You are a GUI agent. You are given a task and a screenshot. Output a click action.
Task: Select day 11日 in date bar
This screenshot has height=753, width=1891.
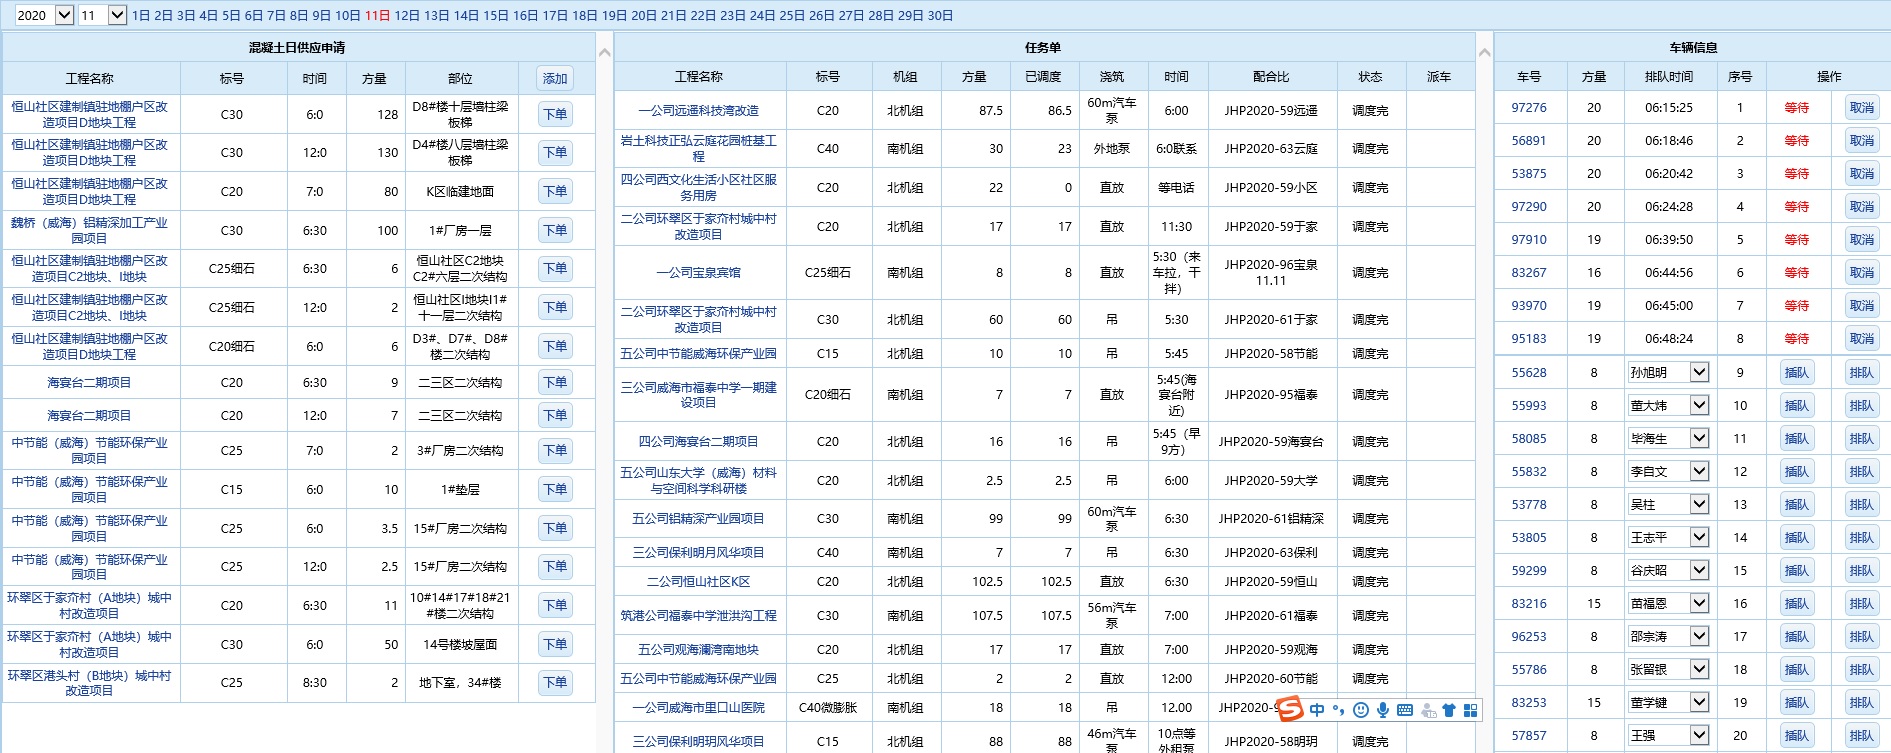(x=377, y=16)
